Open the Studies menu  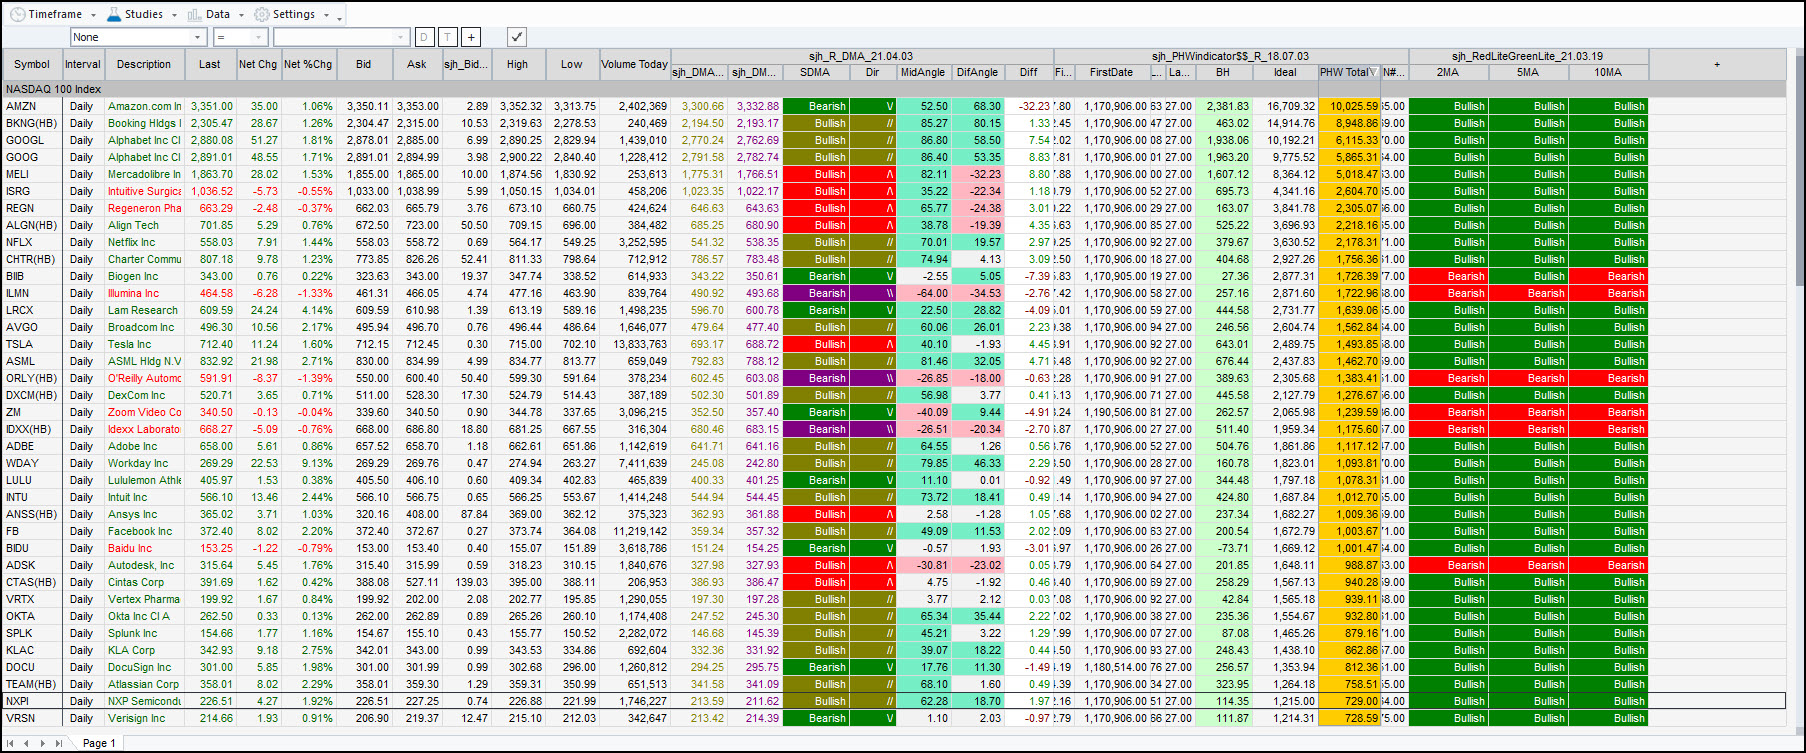144,14
